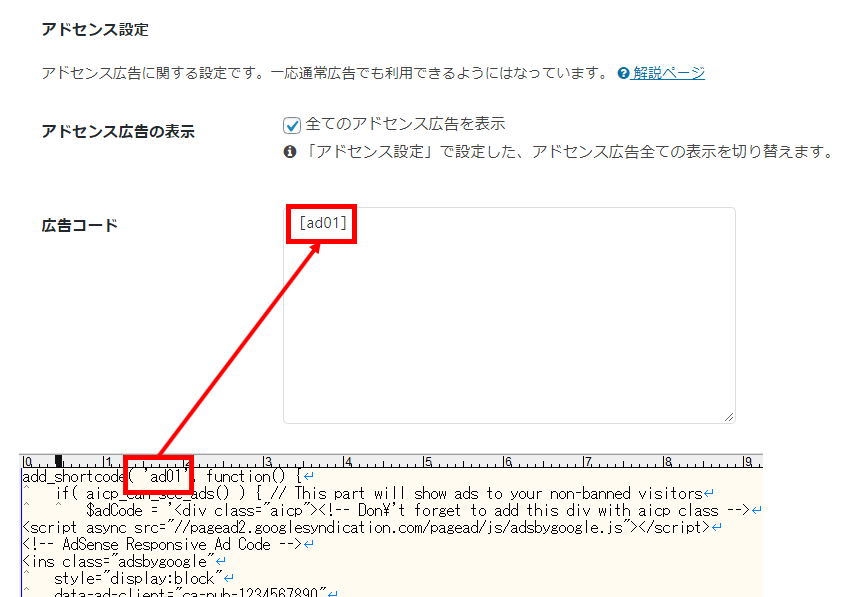Open the 解説ページ help link
Viewport: 855px width, 597px height.
[669, 73]
